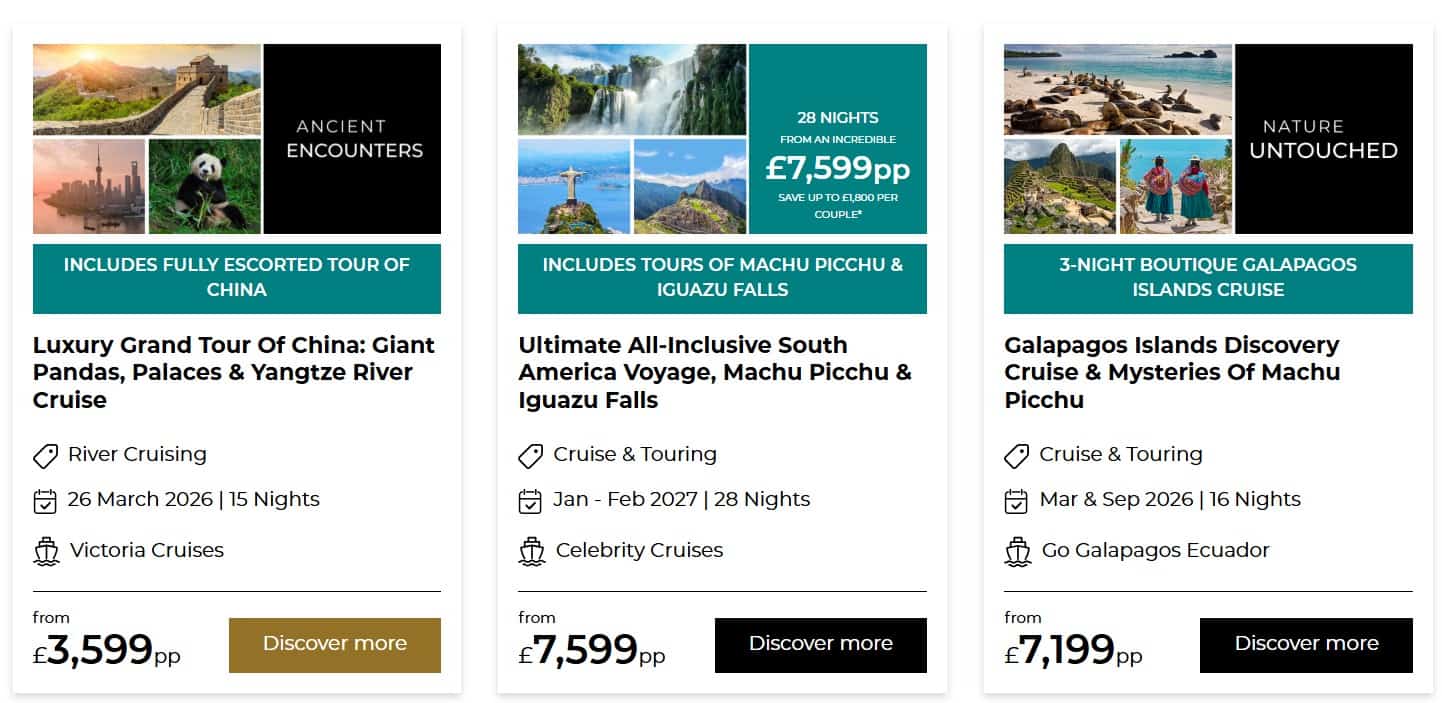Screen dimensions: 1442x703
Task: Click the ship icon beside Go Galapagos Ecuador
Action: 1018,551
